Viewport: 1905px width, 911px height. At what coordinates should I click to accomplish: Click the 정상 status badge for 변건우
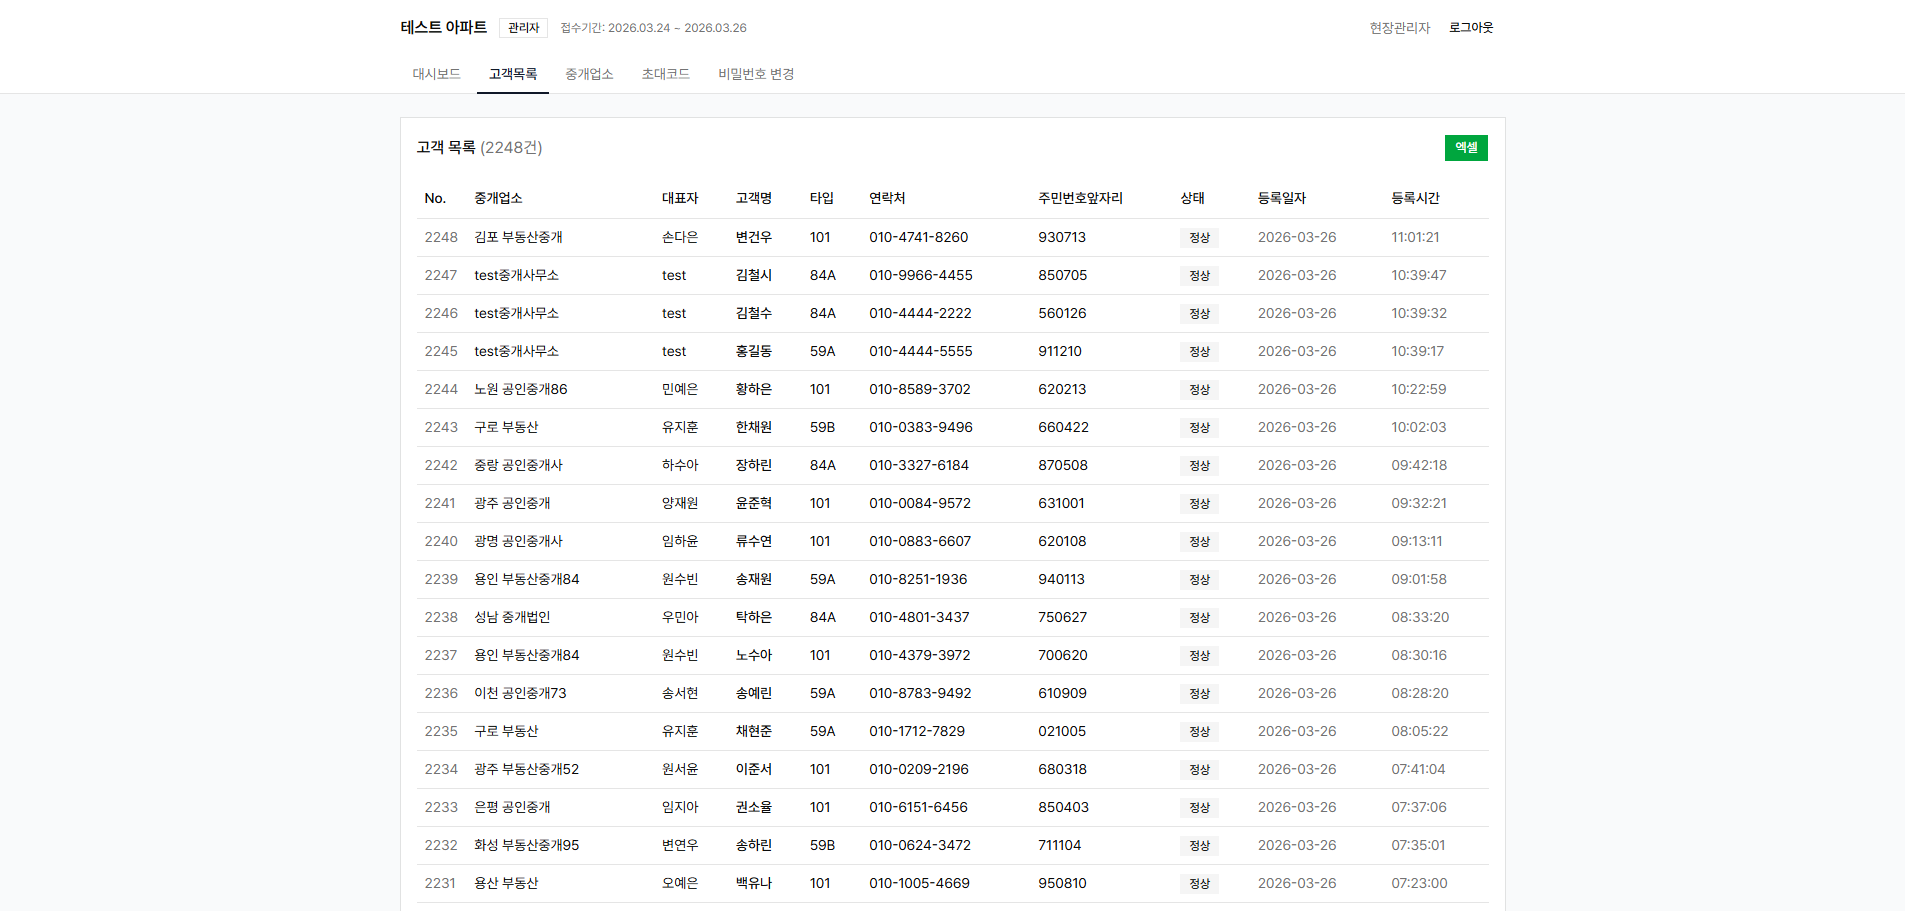click(1199, 237)
